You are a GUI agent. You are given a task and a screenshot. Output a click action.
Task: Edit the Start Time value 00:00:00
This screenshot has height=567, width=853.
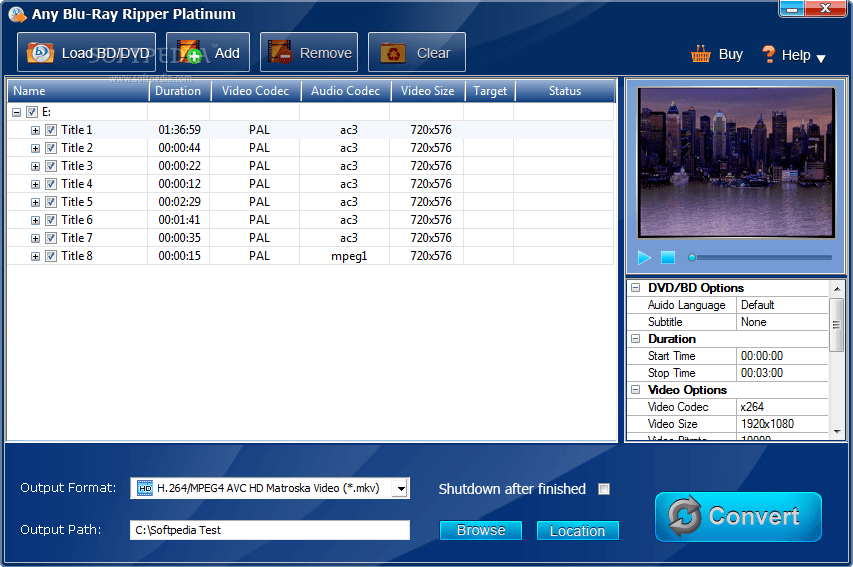pyautogui.click(x=782, y=356)
